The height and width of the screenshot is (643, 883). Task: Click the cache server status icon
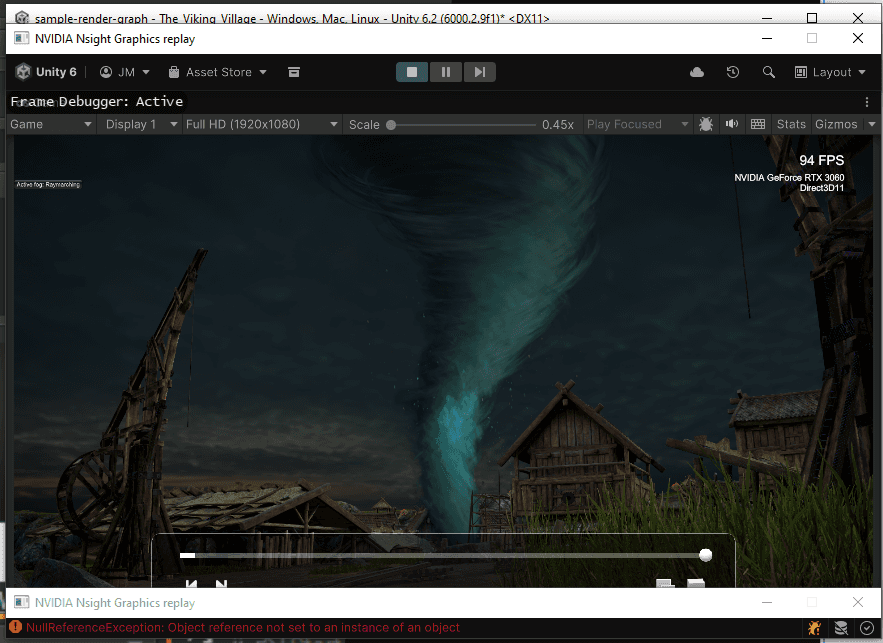[x=841, y=628]
